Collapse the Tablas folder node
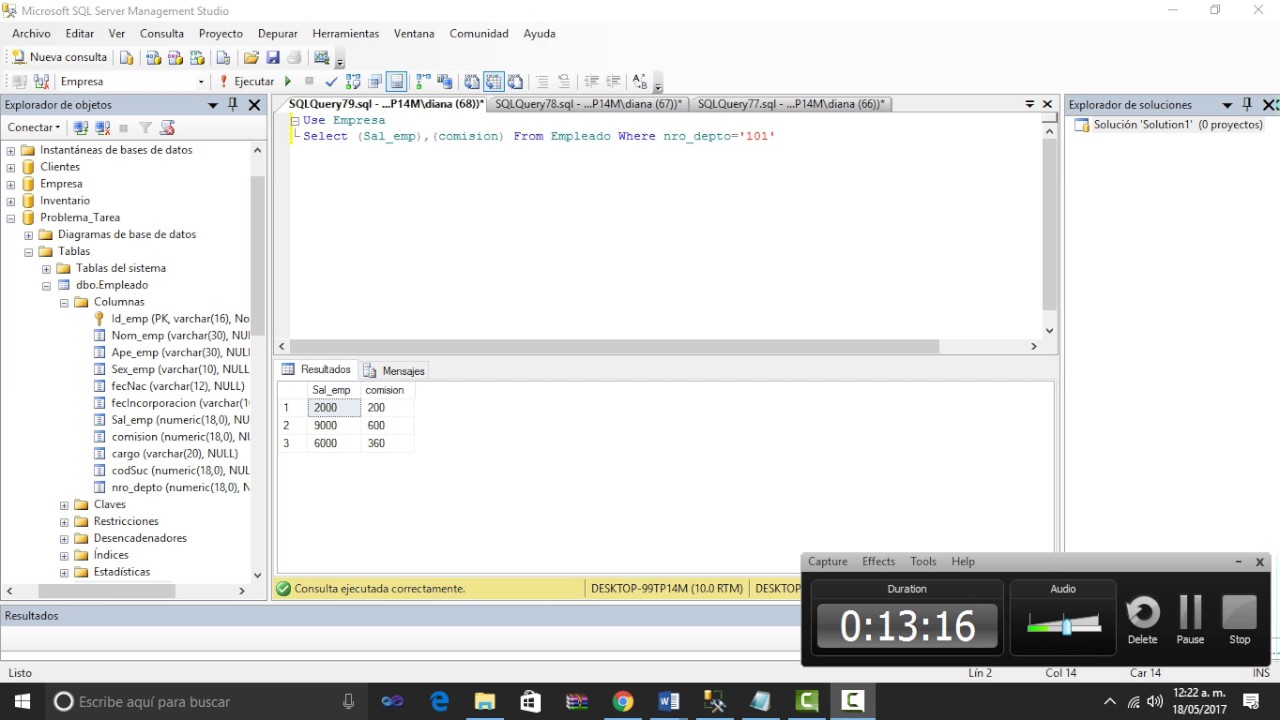1280x720 pixels. 29,252
